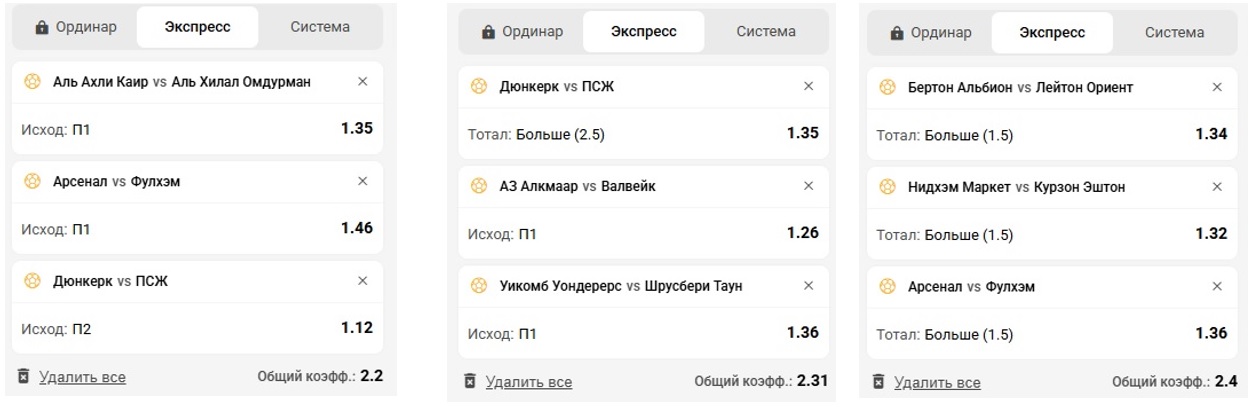Remove the Уикомб Уондерерс vs Шрусбери Таун bet

809,286
